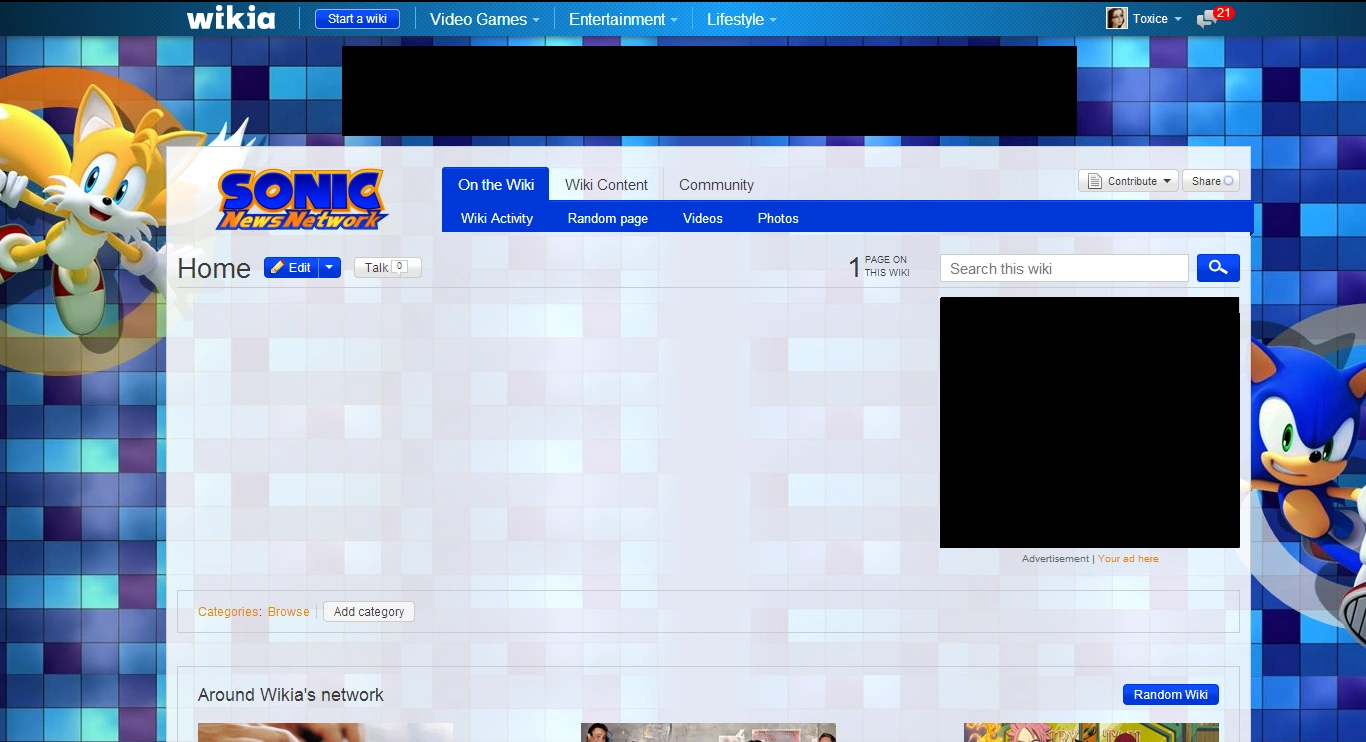1366x742 pixels.
Task: Click the blue search magnifier button
Action: pyautogui.click(x=1218, y=268)
